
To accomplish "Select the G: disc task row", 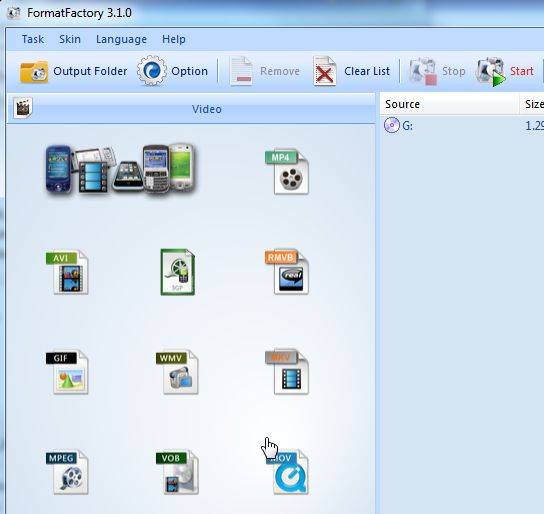I will 462,126.
